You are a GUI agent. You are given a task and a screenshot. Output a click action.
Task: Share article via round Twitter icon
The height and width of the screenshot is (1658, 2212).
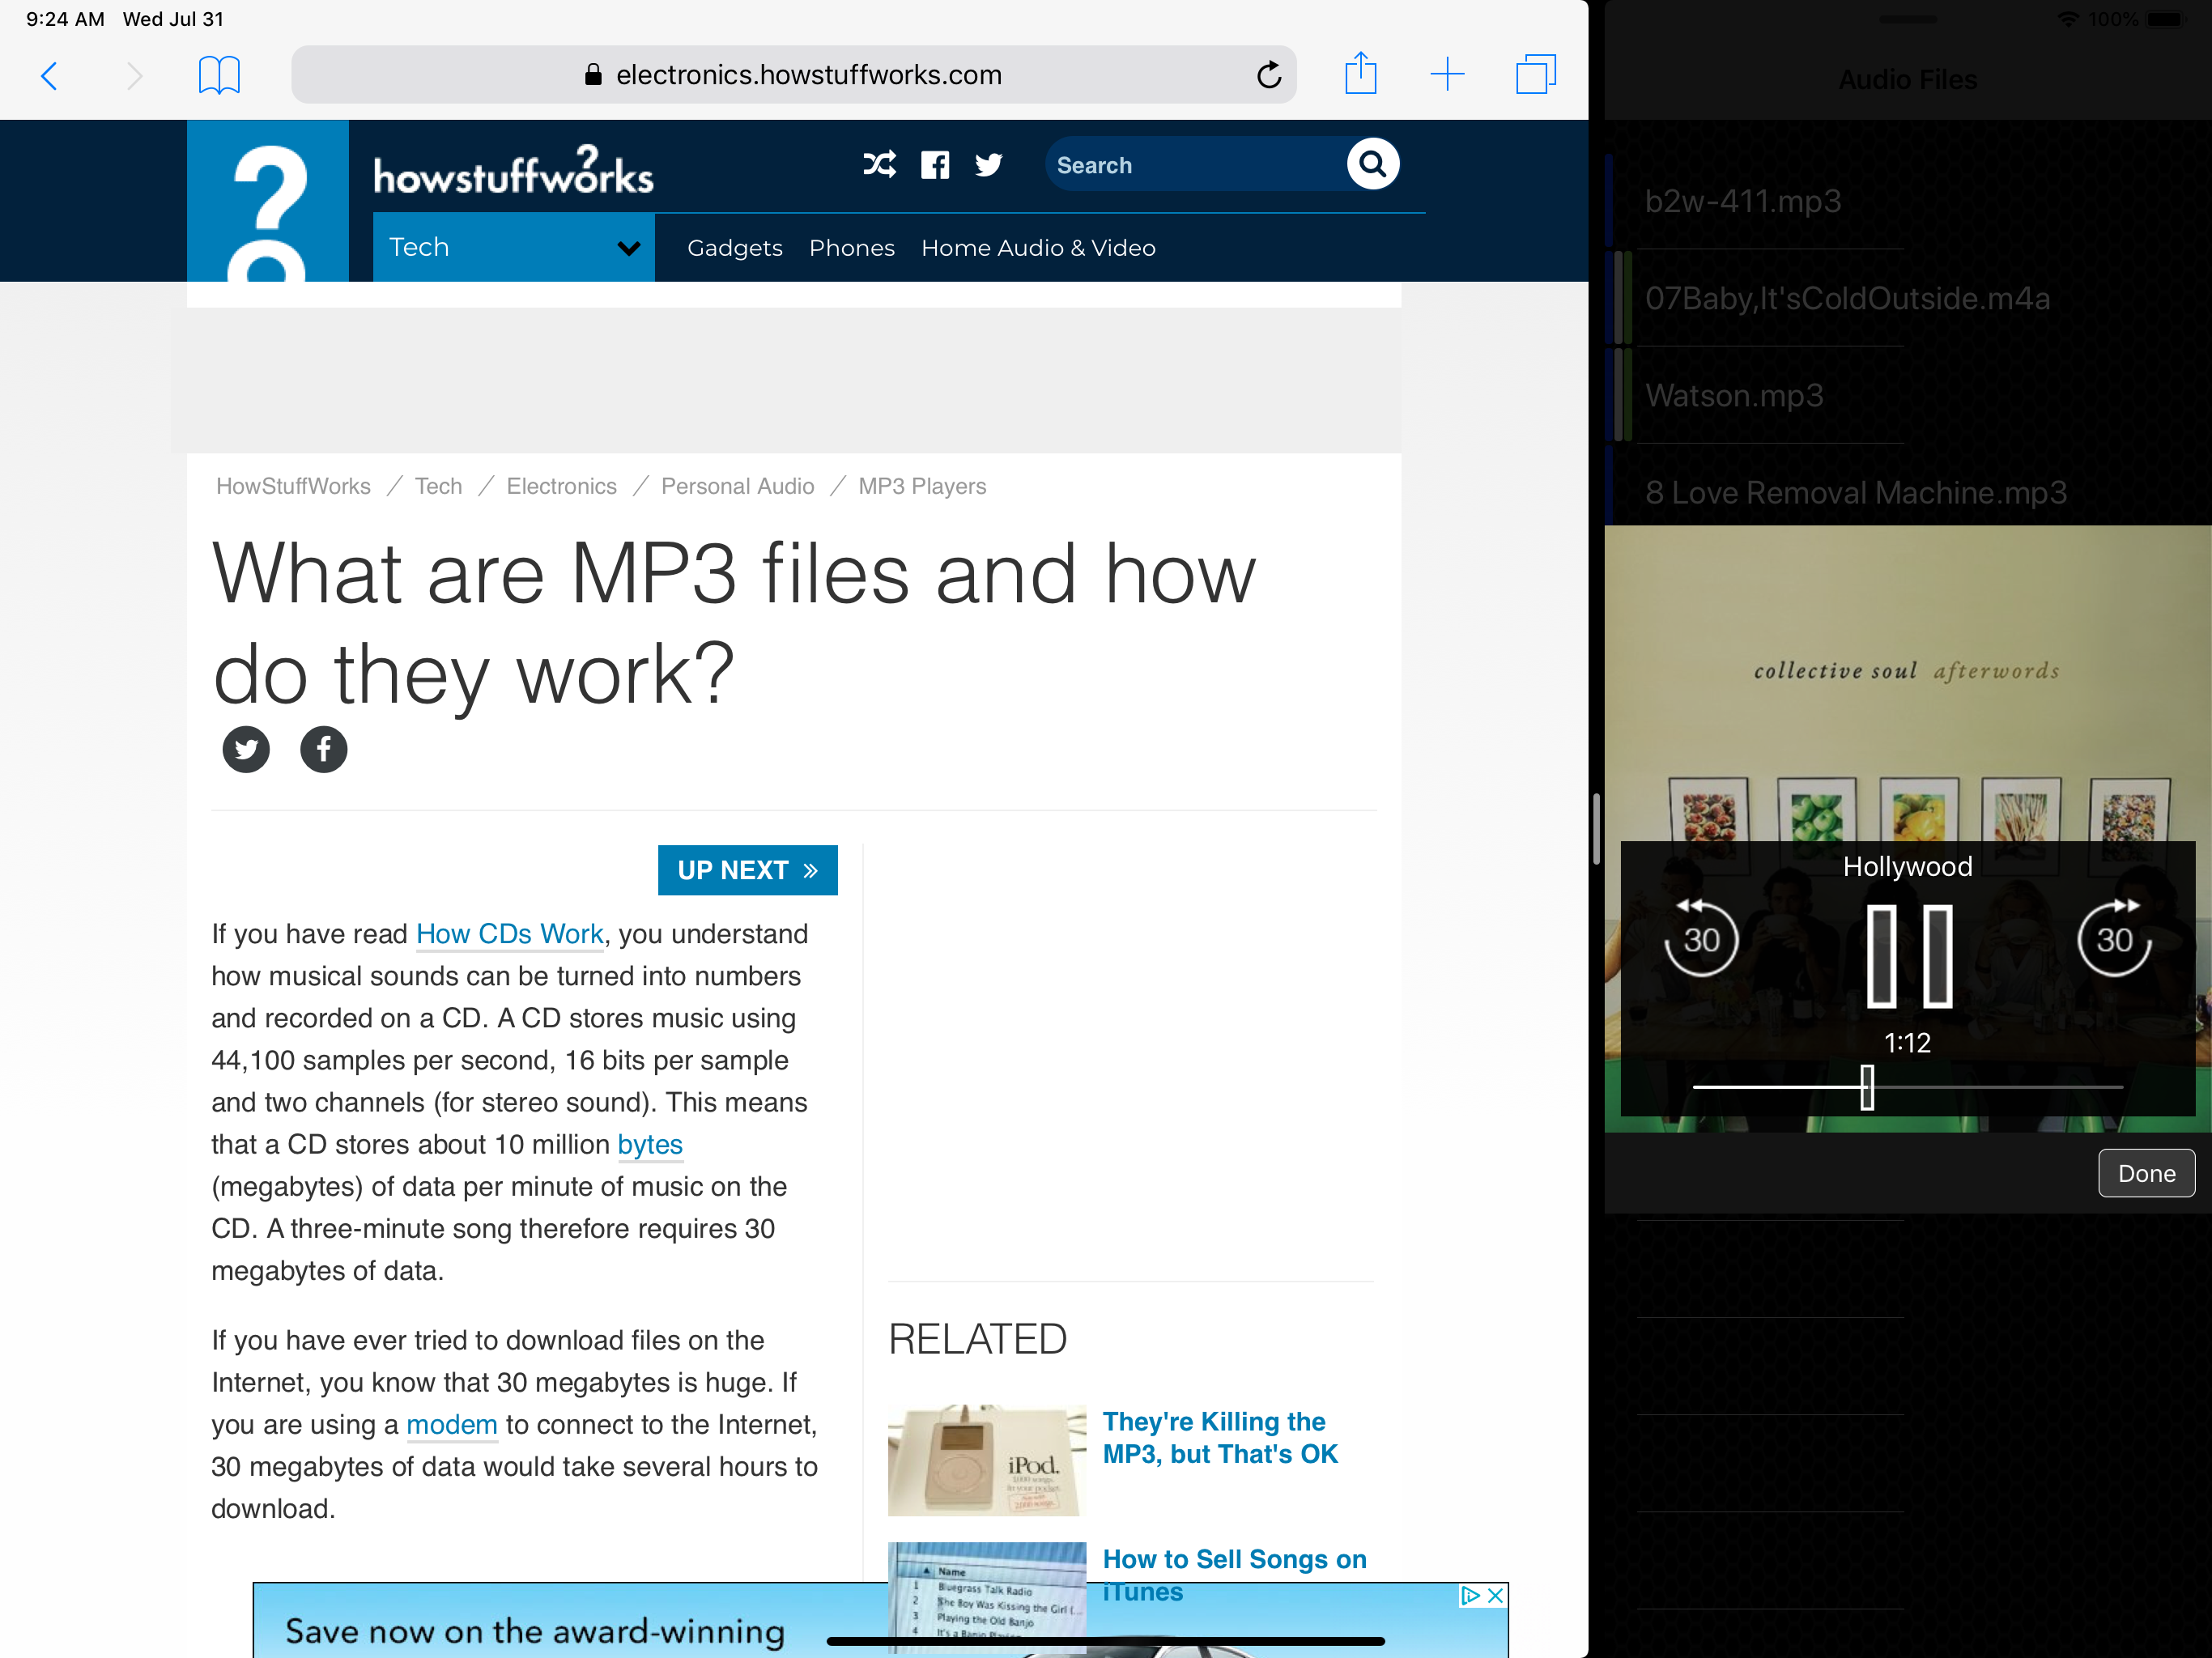tap(246, 749)
